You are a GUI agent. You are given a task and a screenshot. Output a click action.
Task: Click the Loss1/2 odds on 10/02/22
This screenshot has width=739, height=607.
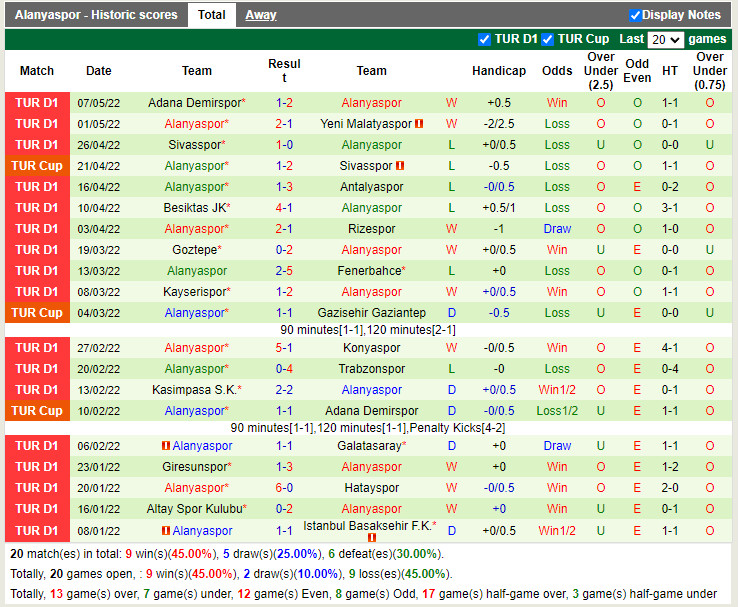[557, 411]
